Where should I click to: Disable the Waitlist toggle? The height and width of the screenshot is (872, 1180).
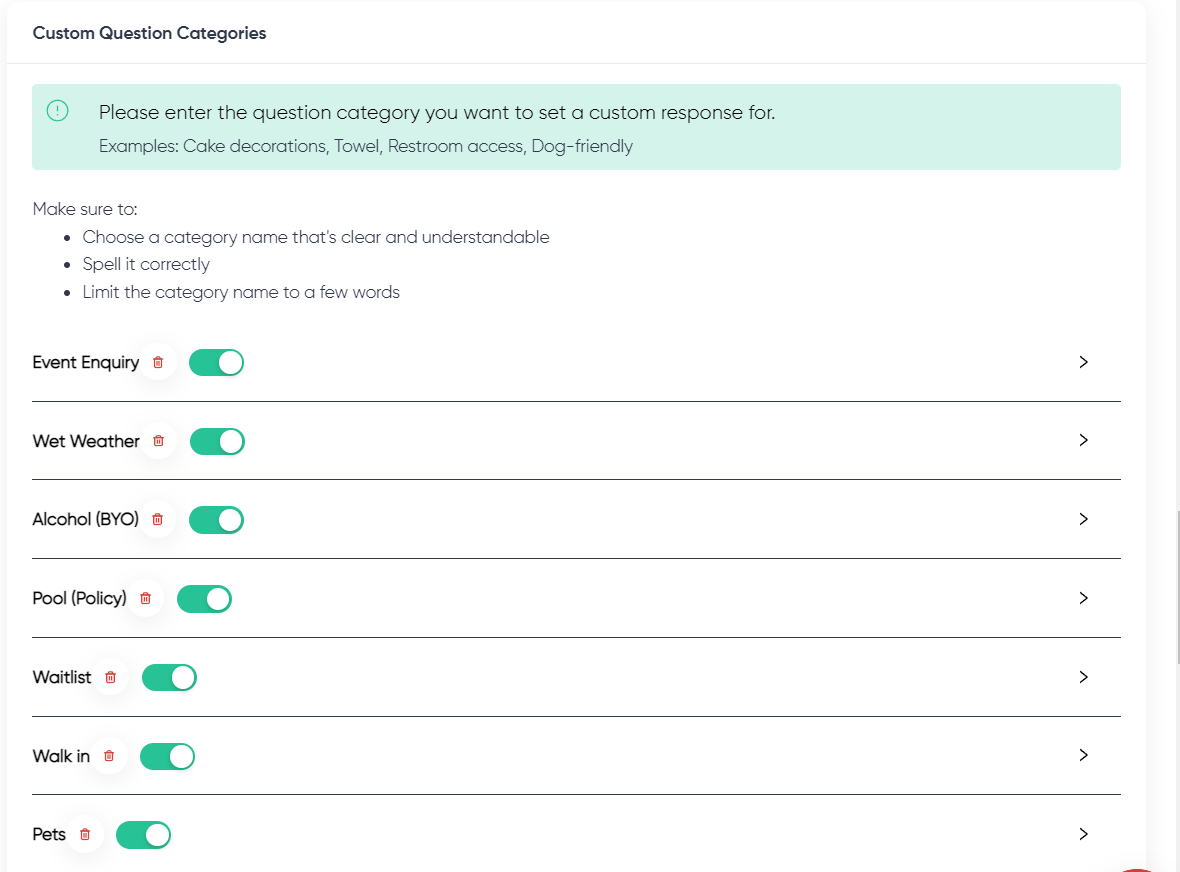tap(170, 677)
